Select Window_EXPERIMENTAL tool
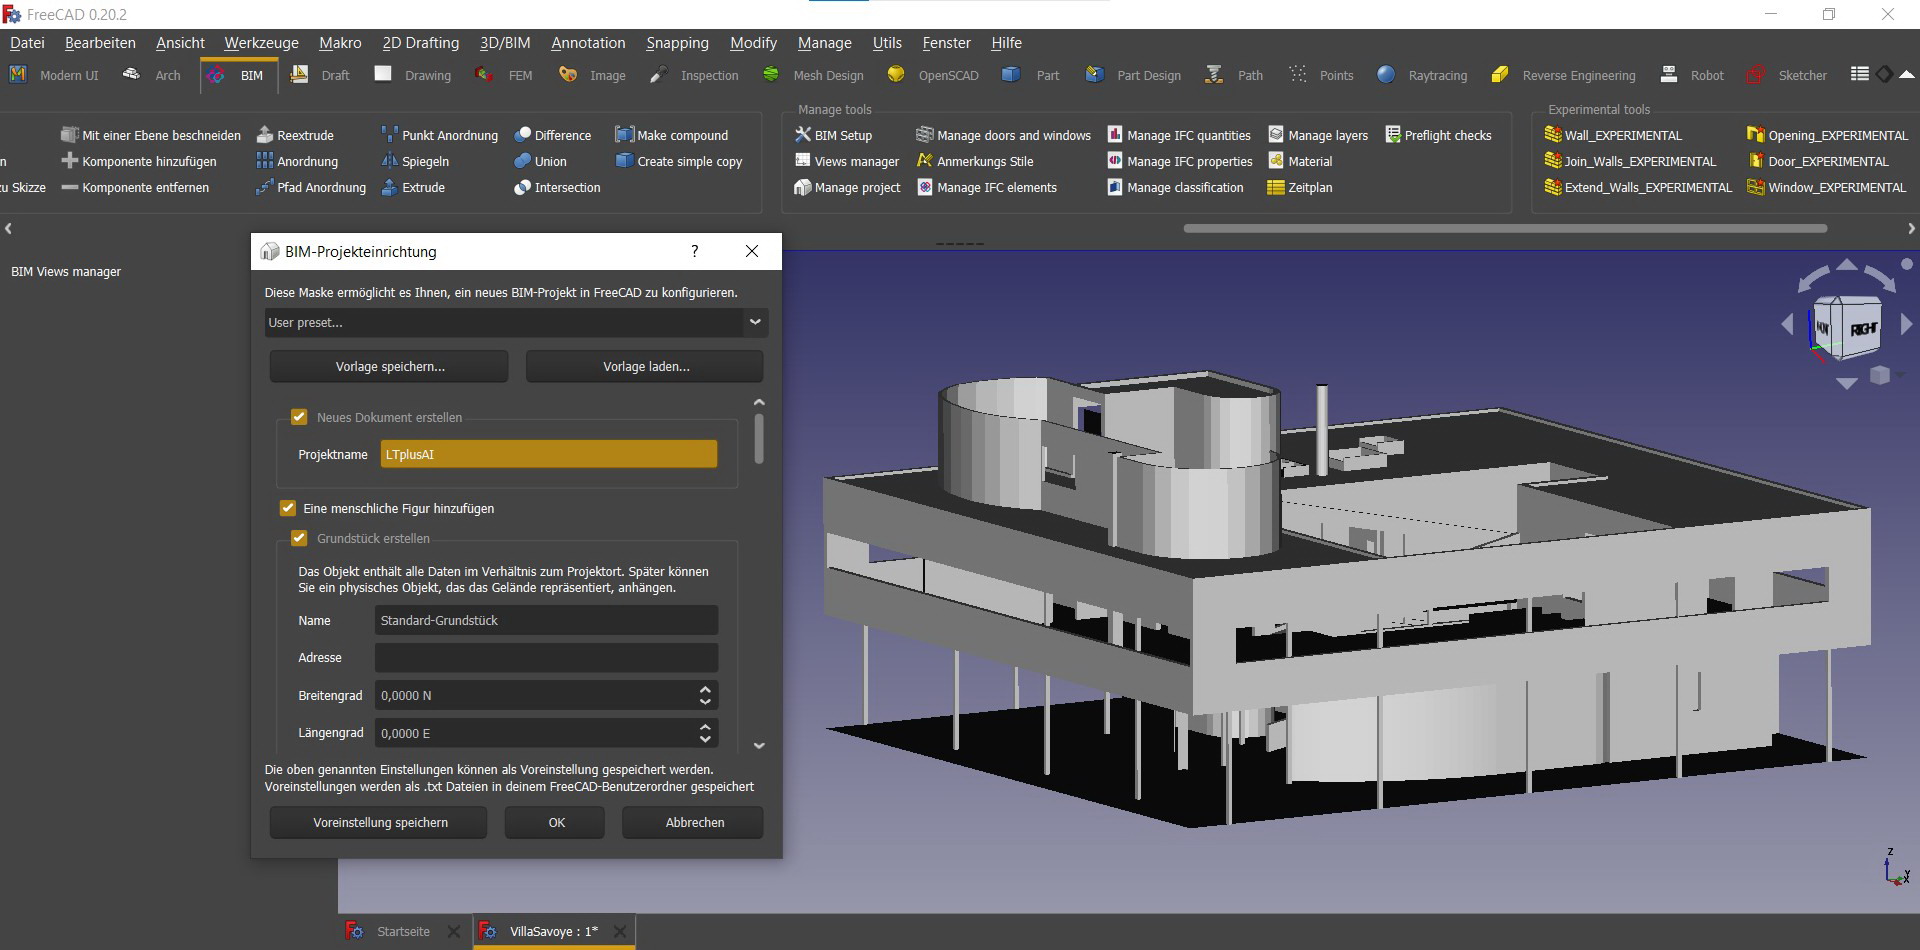The width and height of the screenshot is (1920, 950). 1826,187
